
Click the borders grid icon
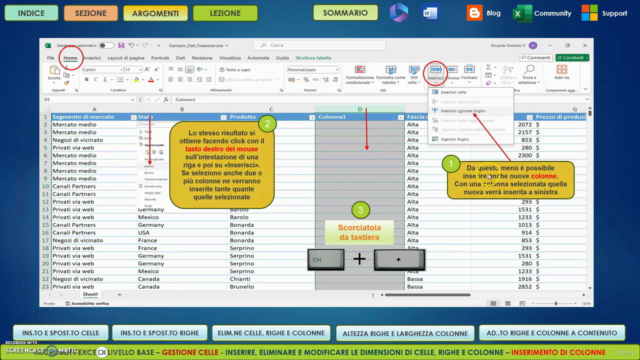click(x=120, y=80)
